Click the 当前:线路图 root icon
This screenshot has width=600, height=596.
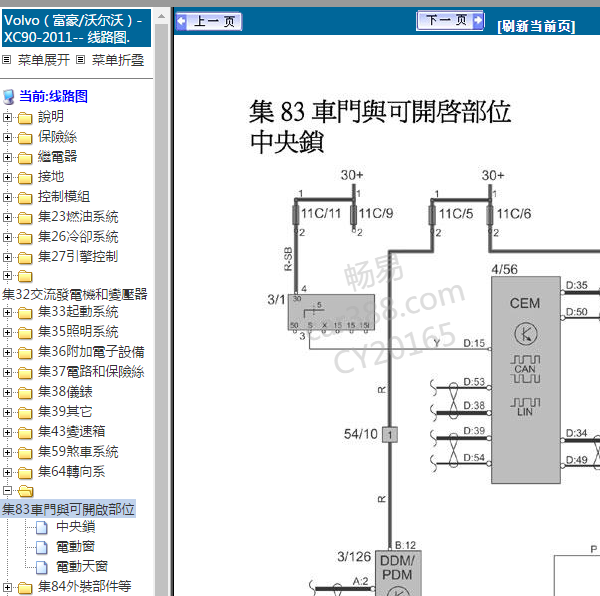point(9,97)
